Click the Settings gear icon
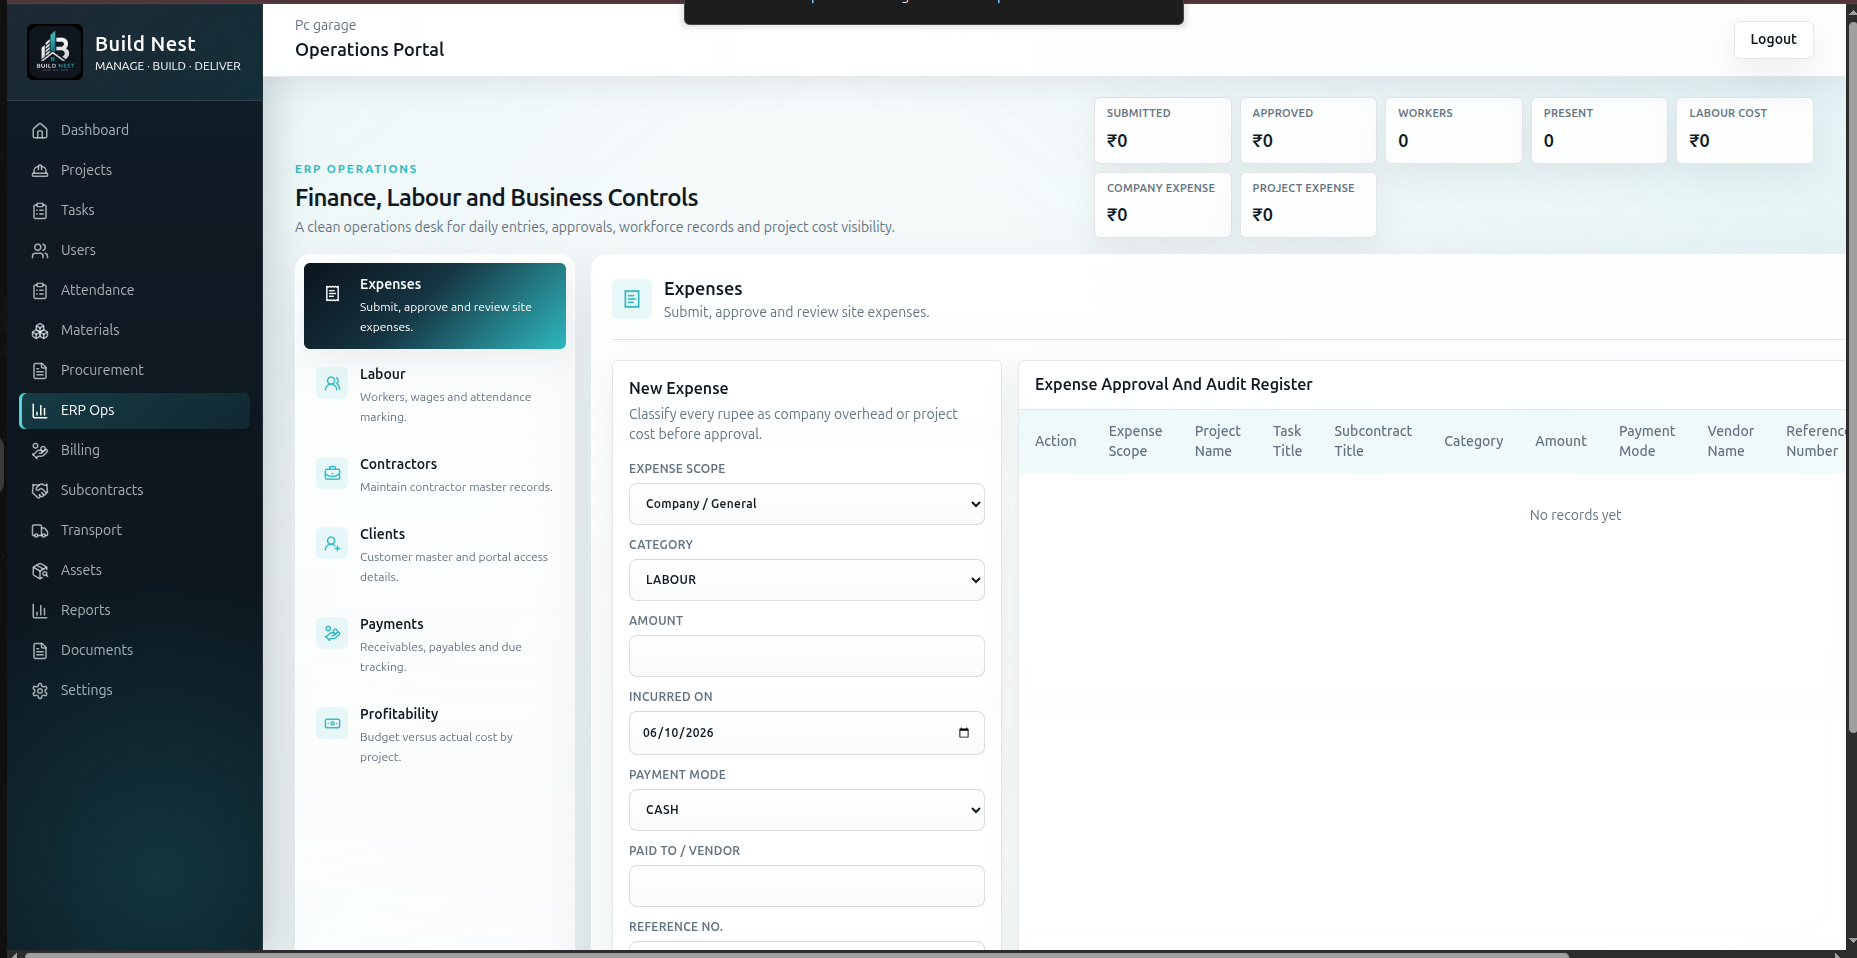1857x958 pixels. click(40, 690)
